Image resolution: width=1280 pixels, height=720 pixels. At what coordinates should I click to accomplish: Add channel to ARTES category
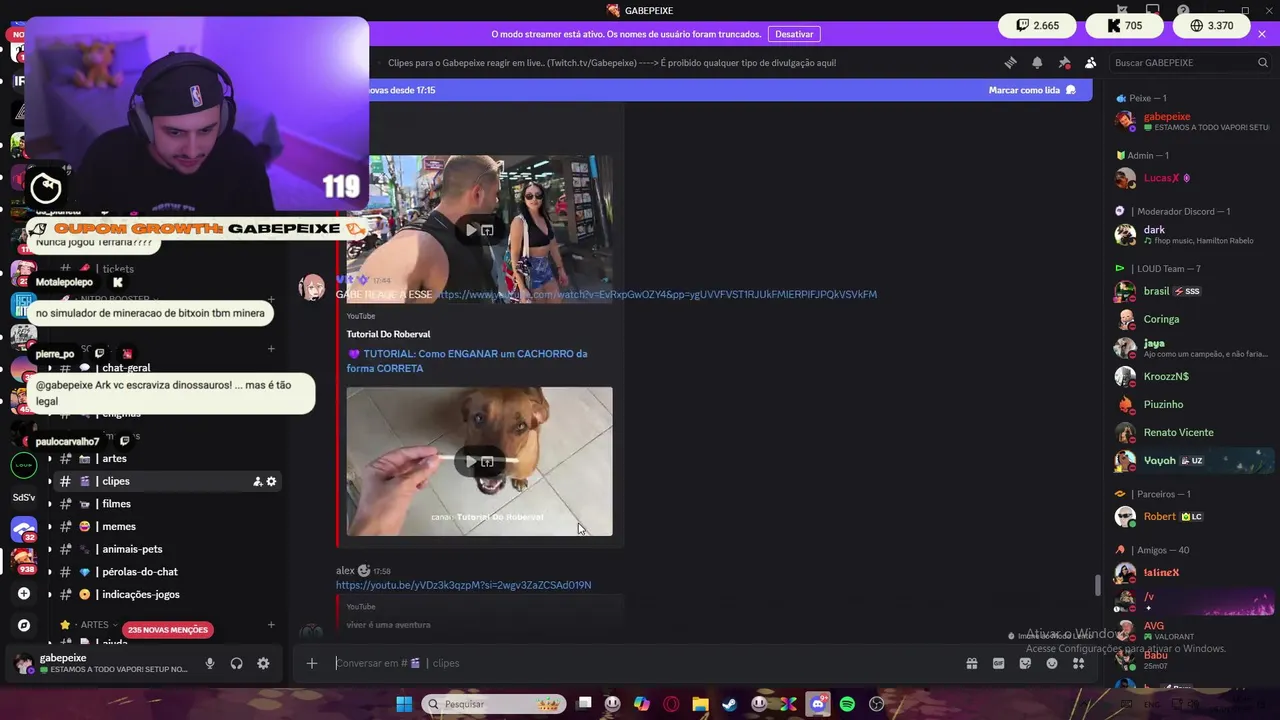(271, 625)
